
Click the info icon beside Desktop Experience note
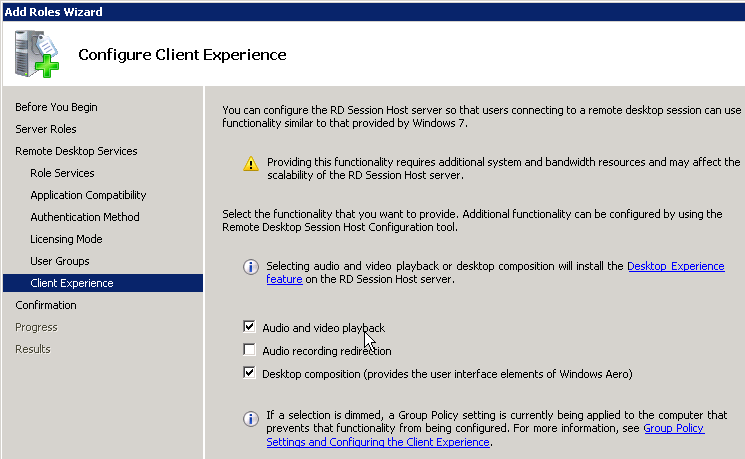(x=251, y=267)
